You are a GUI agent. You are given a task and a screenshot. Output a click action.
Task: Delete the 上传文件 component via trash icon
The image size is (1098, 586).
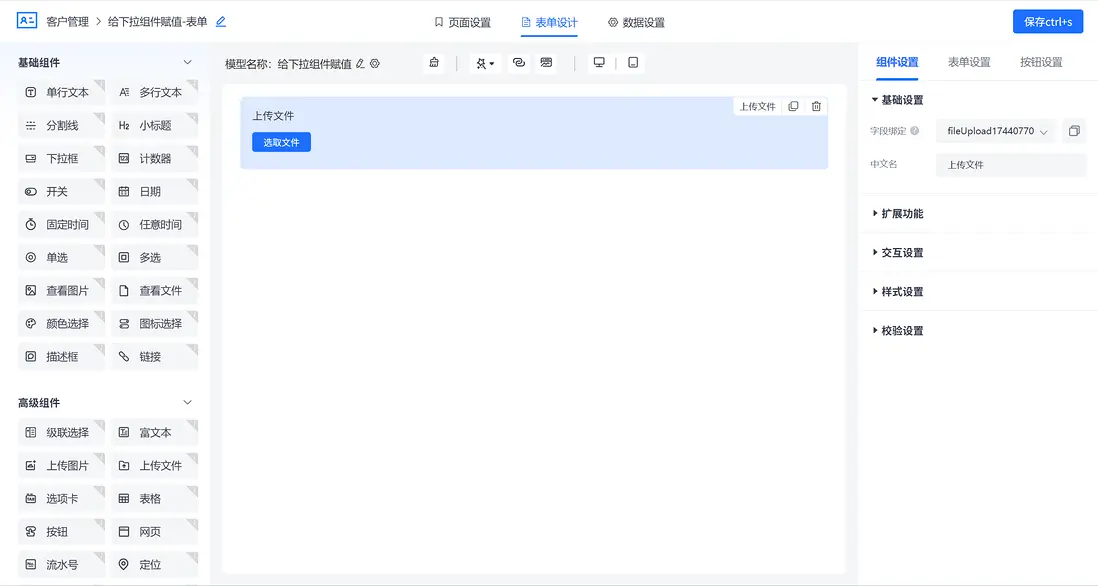816,105
